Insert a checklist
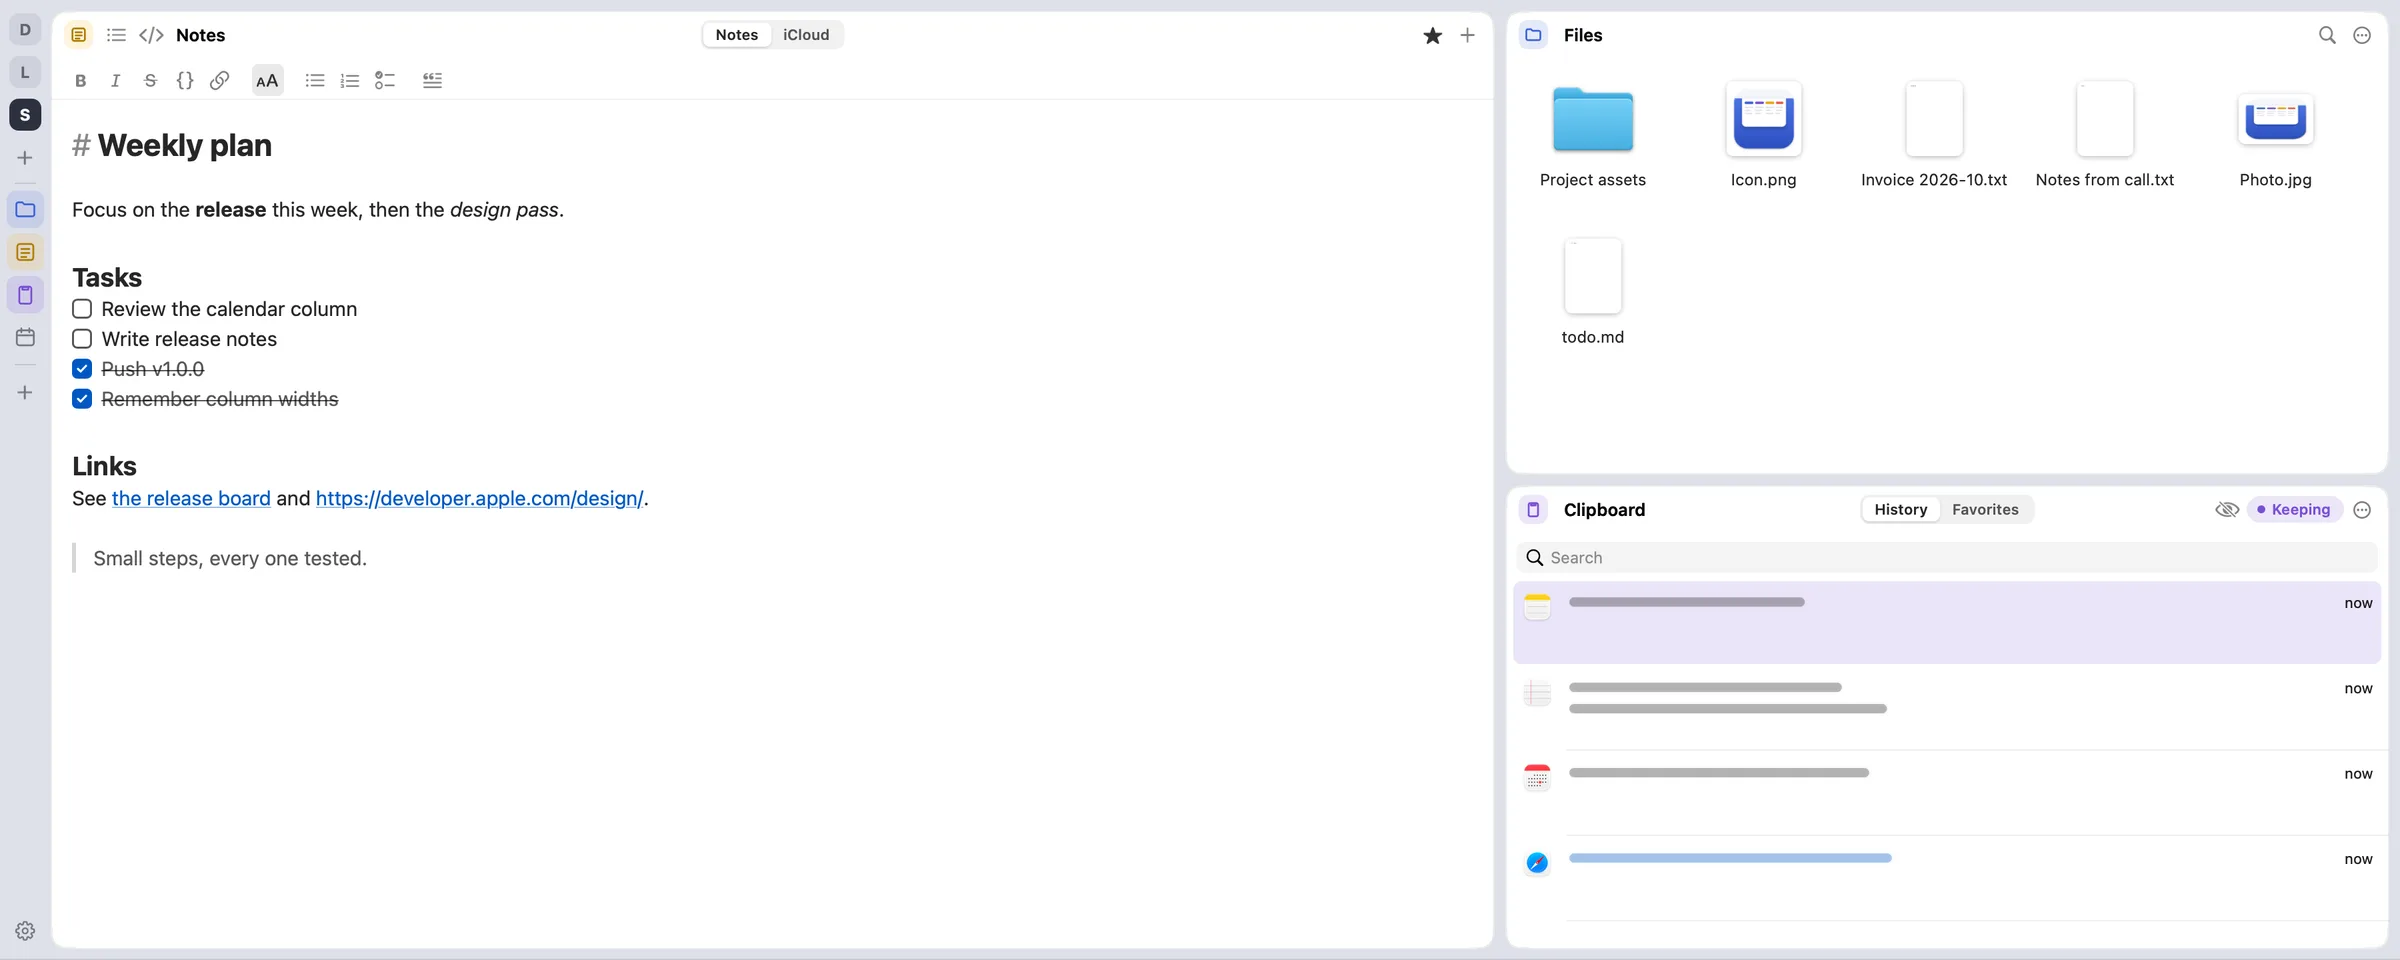Viewport: 2400px width, 960px height. point(385,81)
